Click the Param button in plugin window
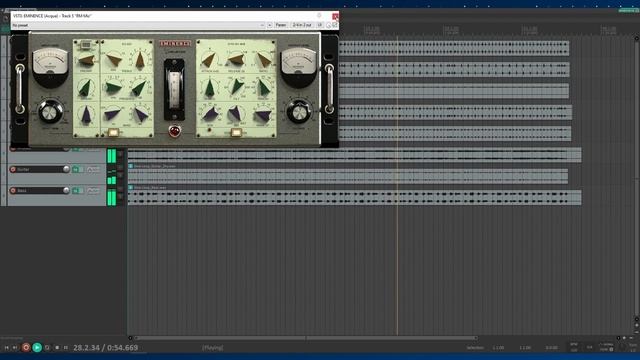640x360 pixels. coord(281,25)
